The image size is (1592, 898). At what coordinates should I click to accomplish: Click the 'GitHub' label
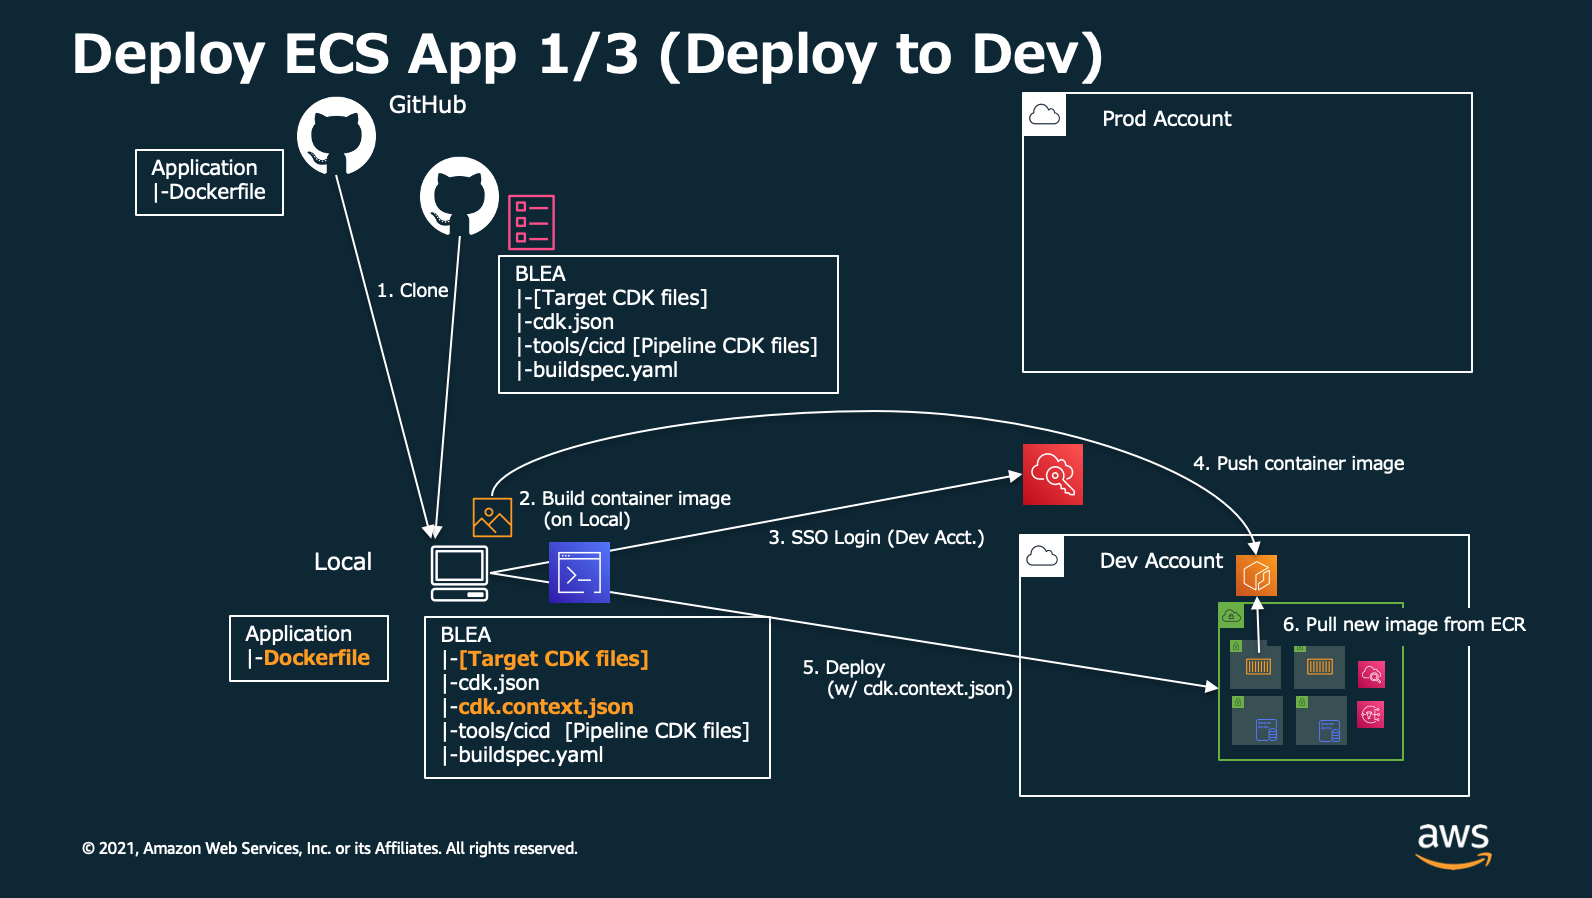click(427, 105)
